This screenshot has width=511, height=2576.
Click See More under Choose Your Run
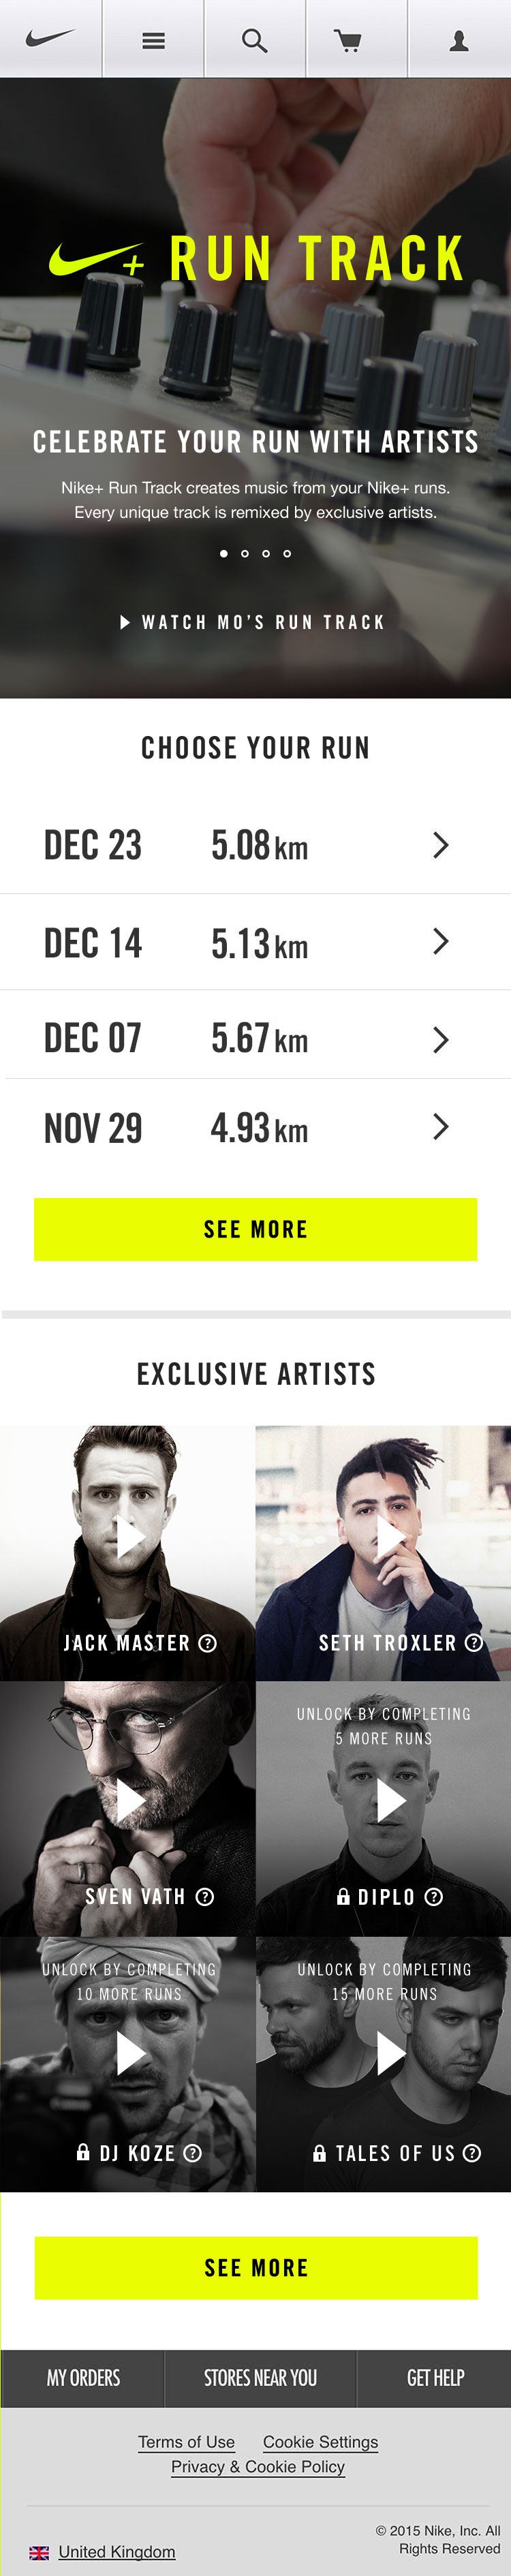tap(255, 1229)
